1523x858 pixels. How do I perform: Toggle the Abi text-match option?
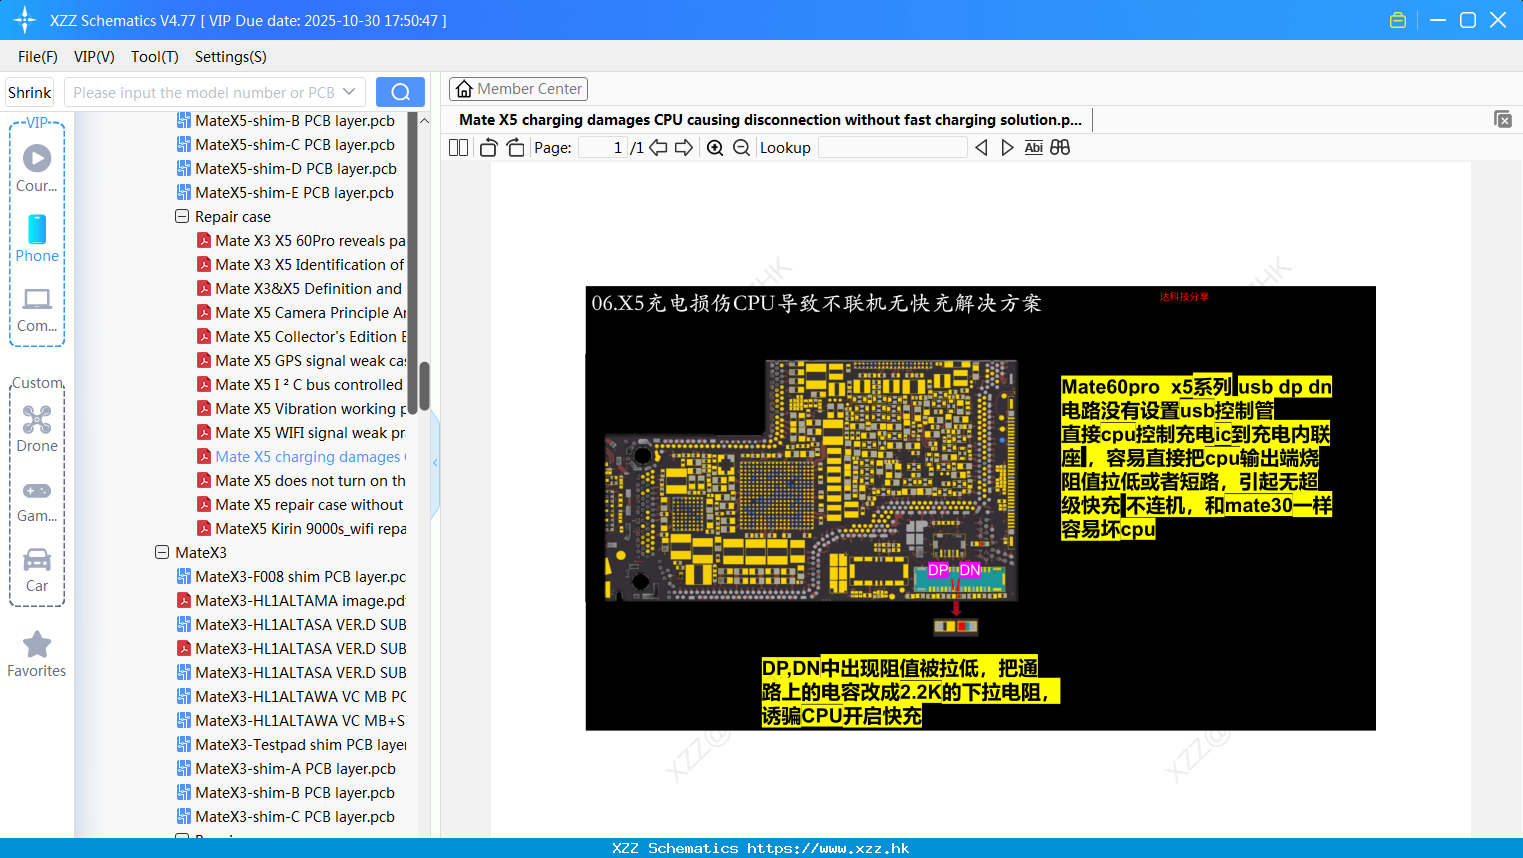coord(1034,148)
